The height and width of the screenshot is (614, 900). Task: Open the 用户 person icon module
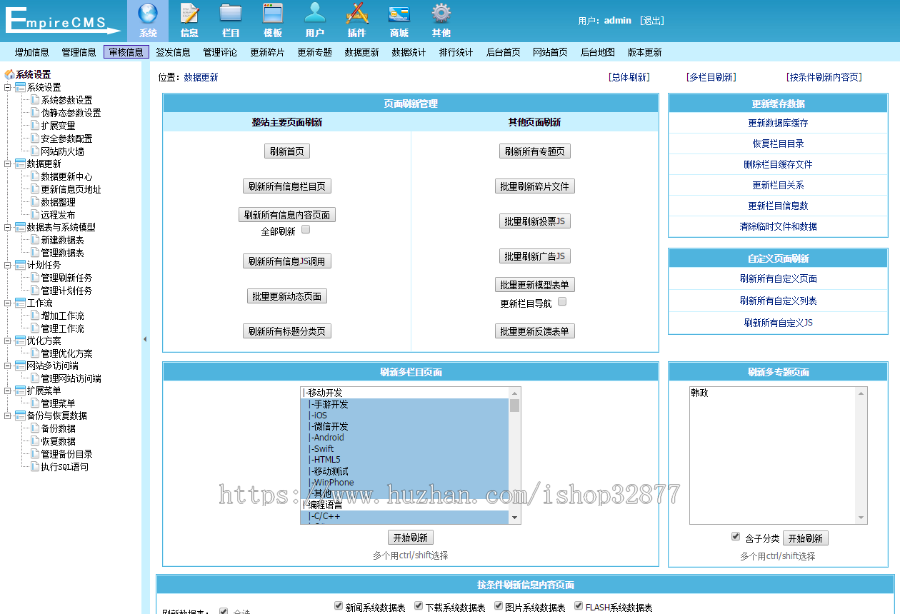coord(315,20)
